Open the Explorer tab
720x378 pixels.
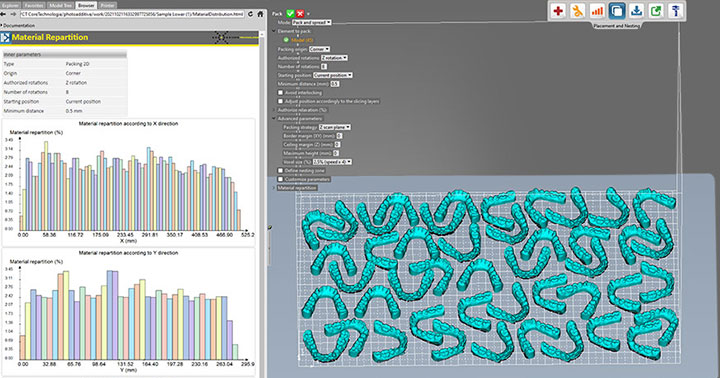click(x=10, y=6)
